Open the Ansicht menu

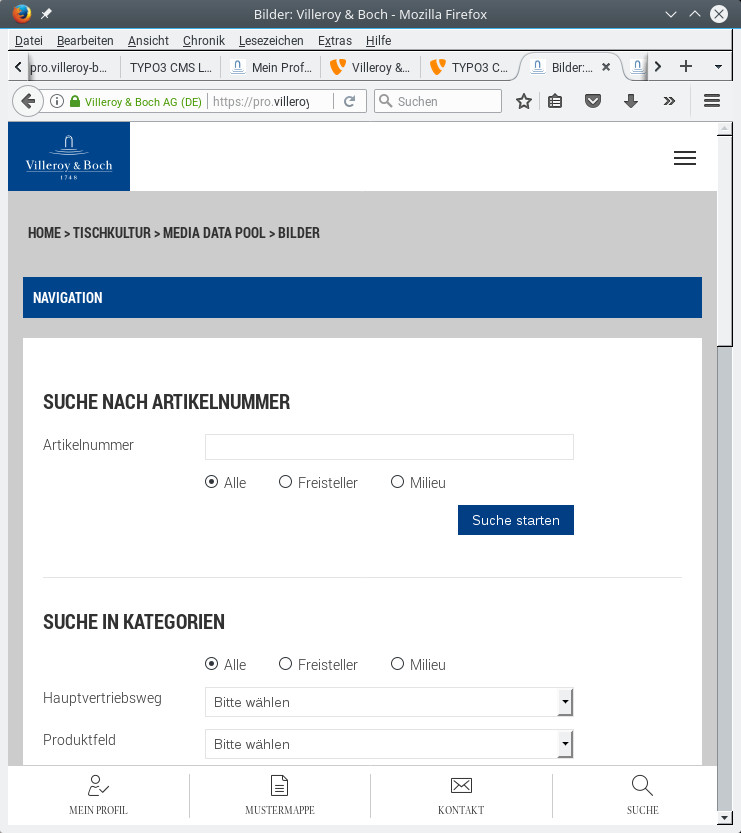(x=148, y=40)
